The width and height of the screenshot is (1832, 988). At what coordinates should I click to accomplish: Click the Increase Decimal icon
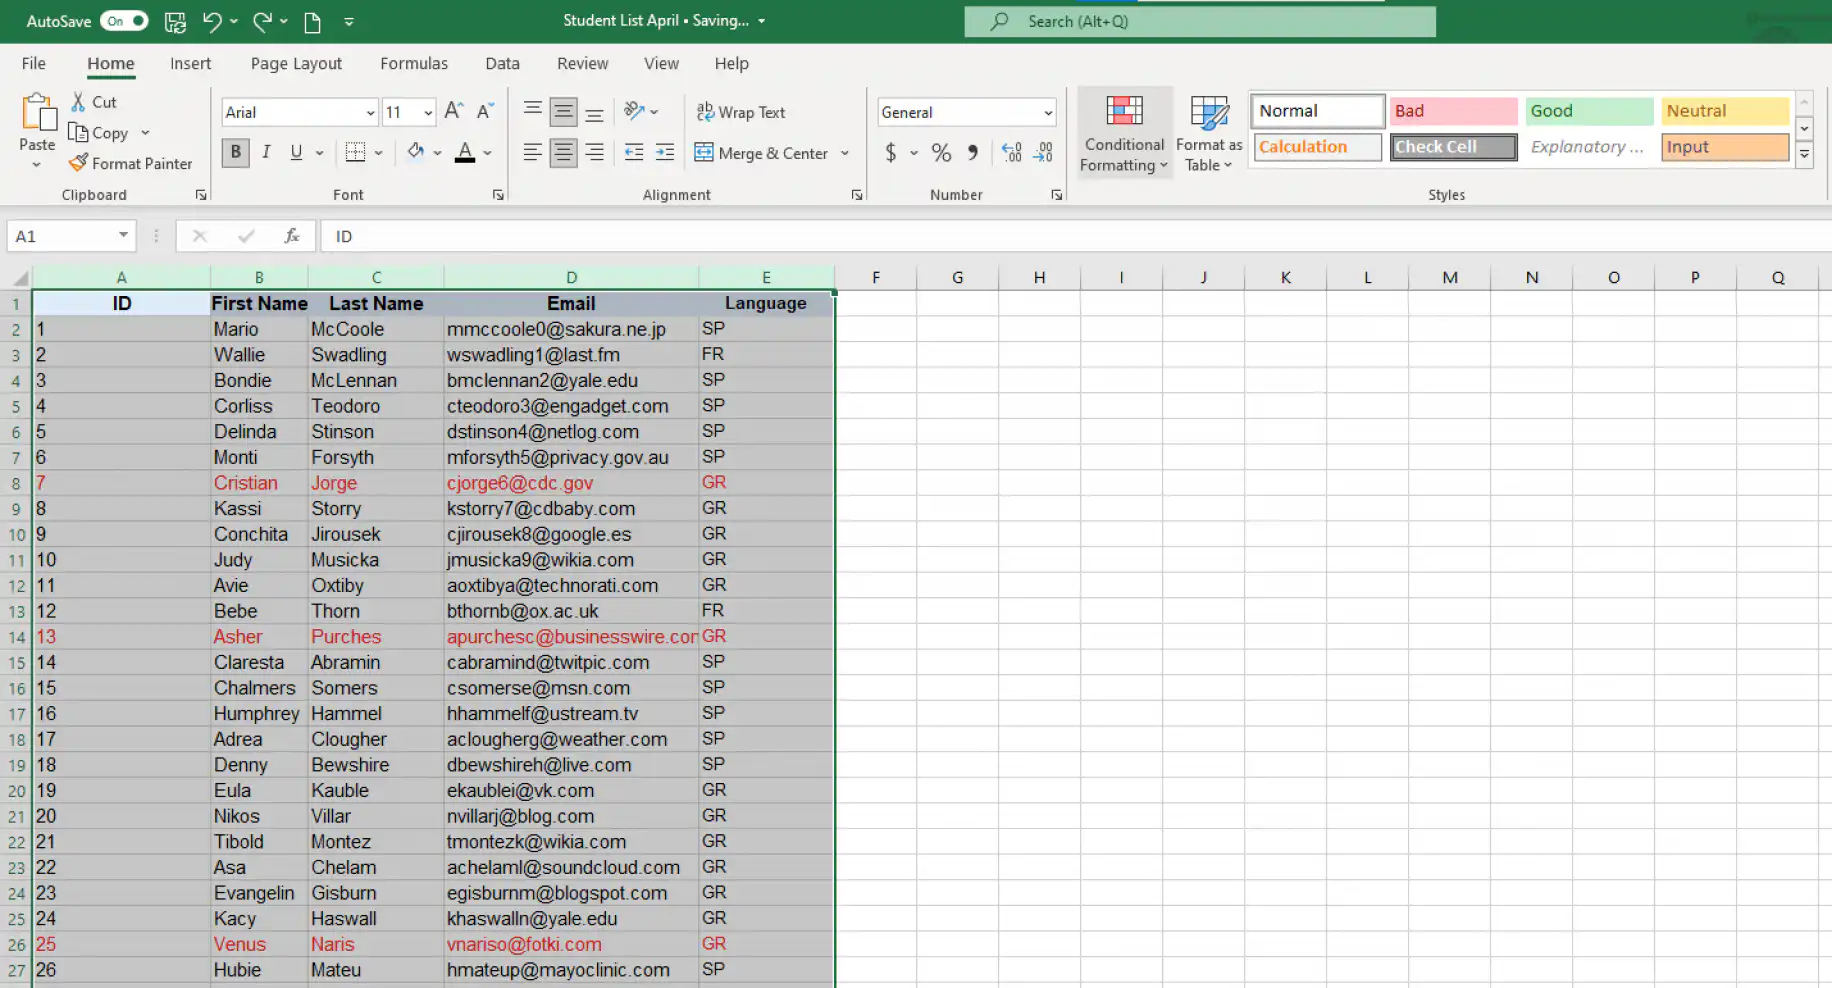(x=1011, y=152)
